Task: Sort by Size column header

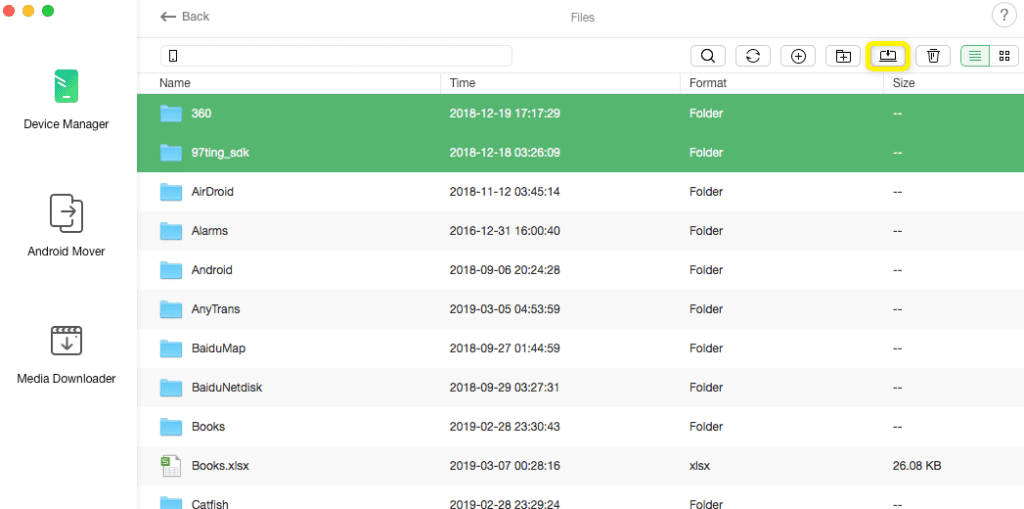Action: tap(903, 83)
